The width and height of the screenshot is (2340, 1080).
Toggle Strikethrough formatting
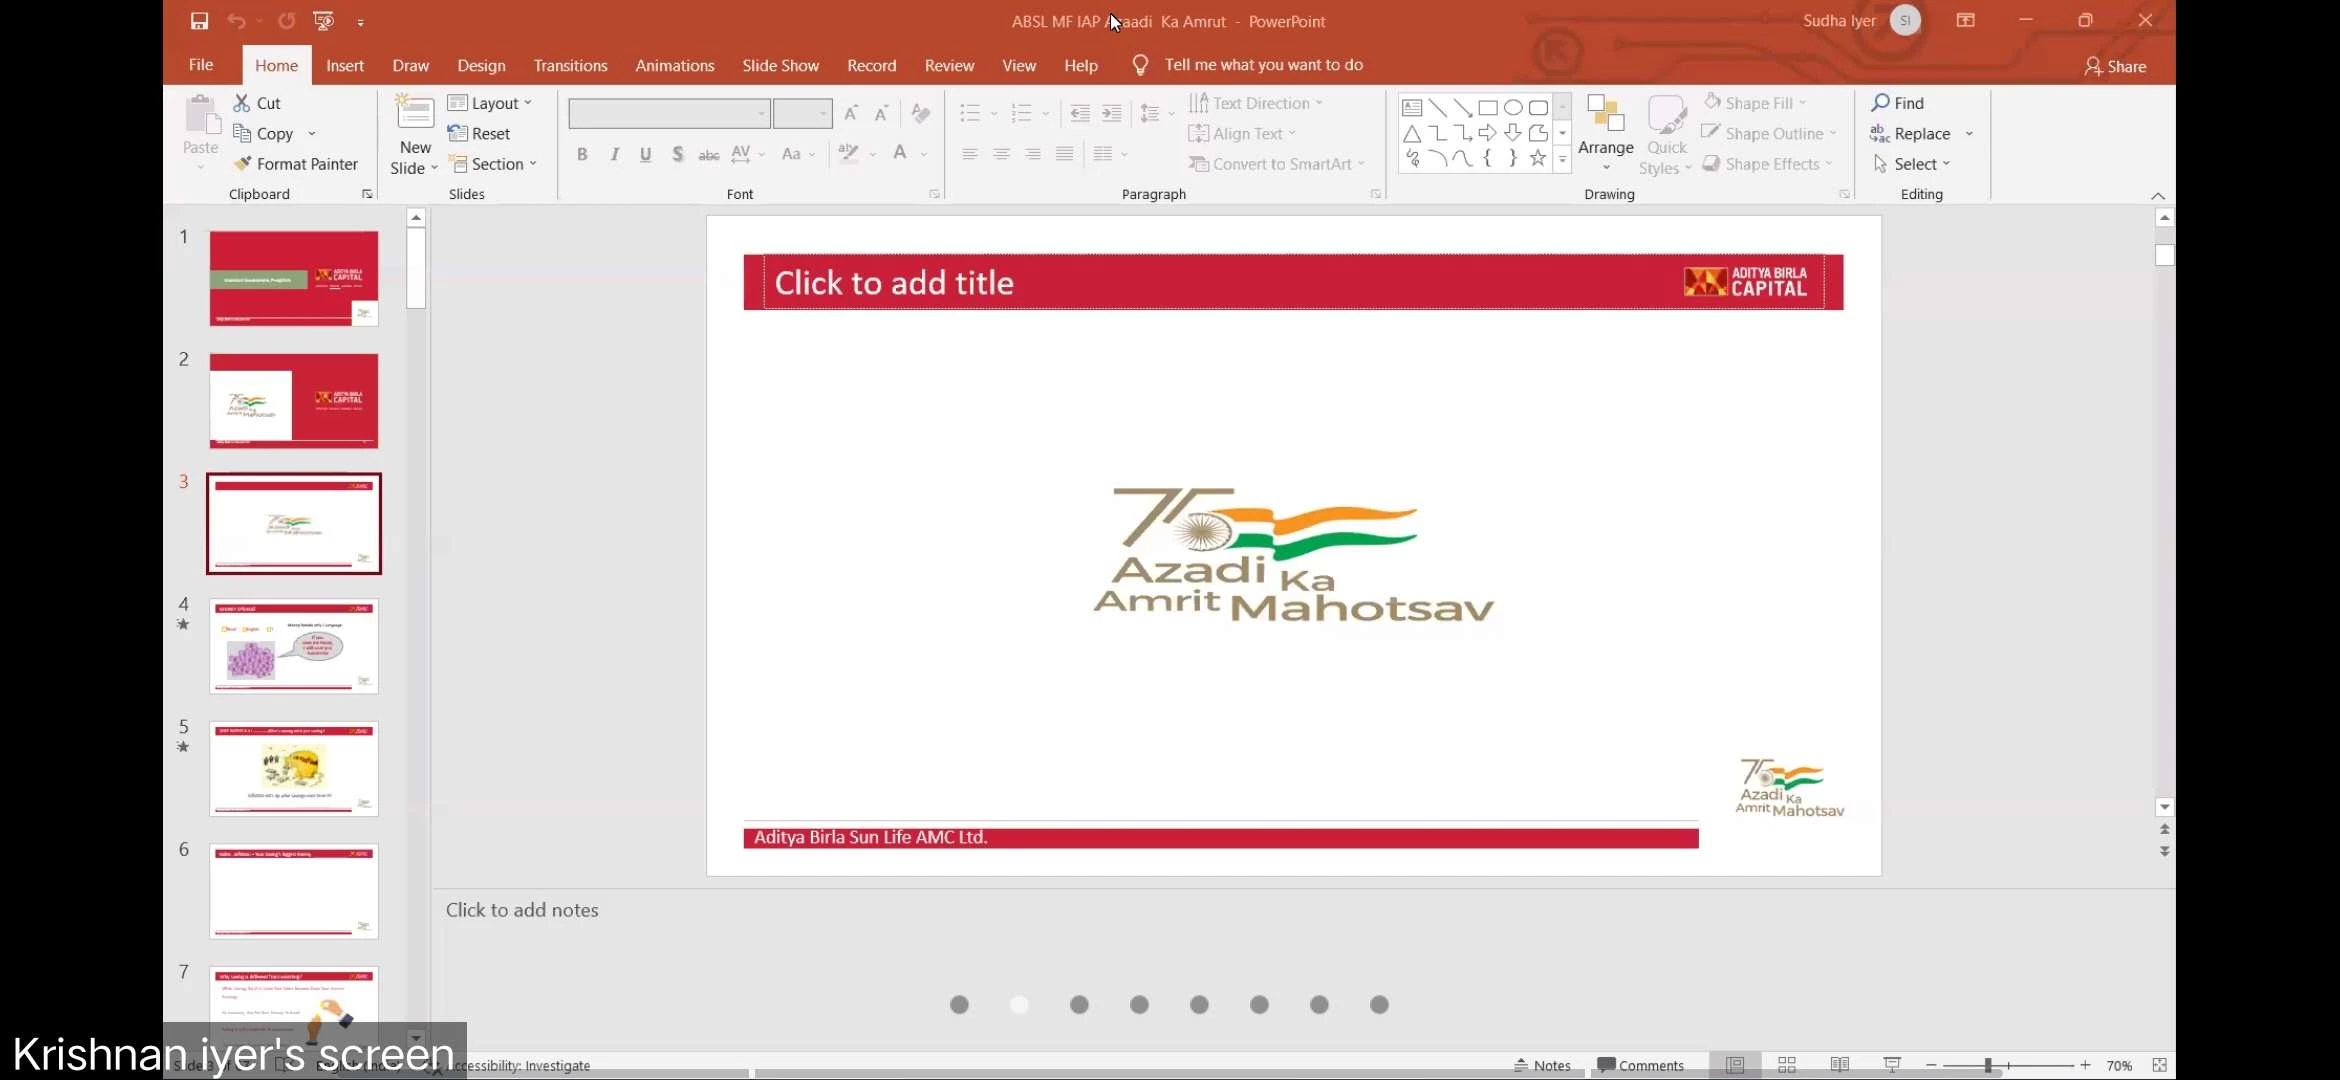tap(709, 154)
